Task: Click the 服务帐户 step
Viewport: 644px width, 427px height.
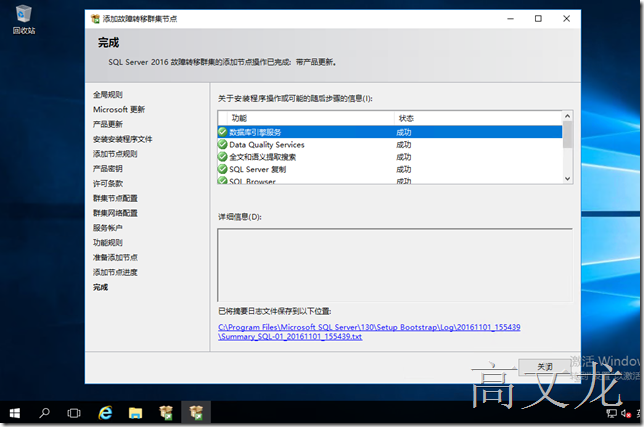Action: [x=108, y=227]
